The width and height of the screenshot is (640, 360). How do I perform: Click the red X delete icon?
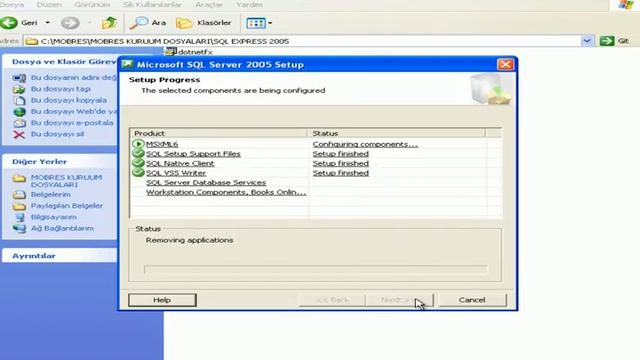(19, 134)
